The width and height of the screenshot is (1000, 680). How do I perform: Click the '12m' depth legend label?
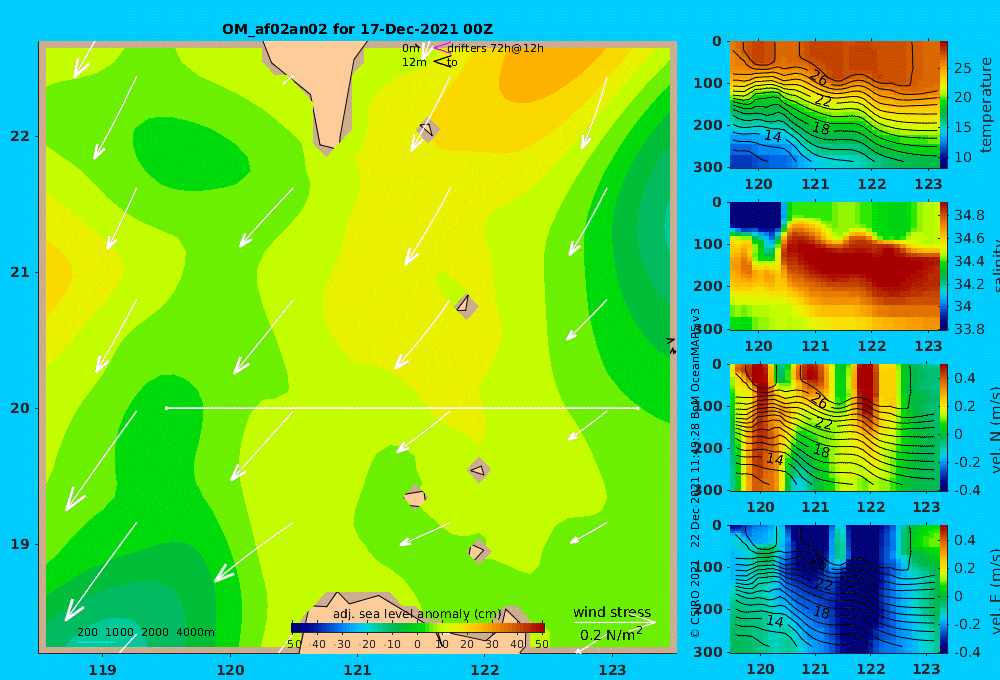pyautogui.click(x=414, y=62)
